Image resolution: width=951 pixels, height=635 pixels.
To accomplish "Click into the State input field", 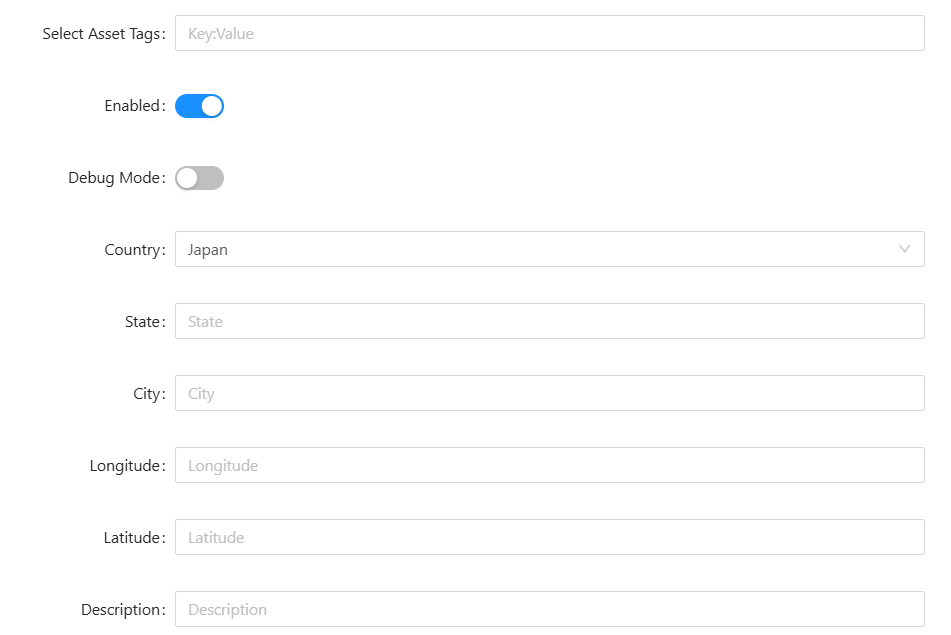I will (549, 322).
